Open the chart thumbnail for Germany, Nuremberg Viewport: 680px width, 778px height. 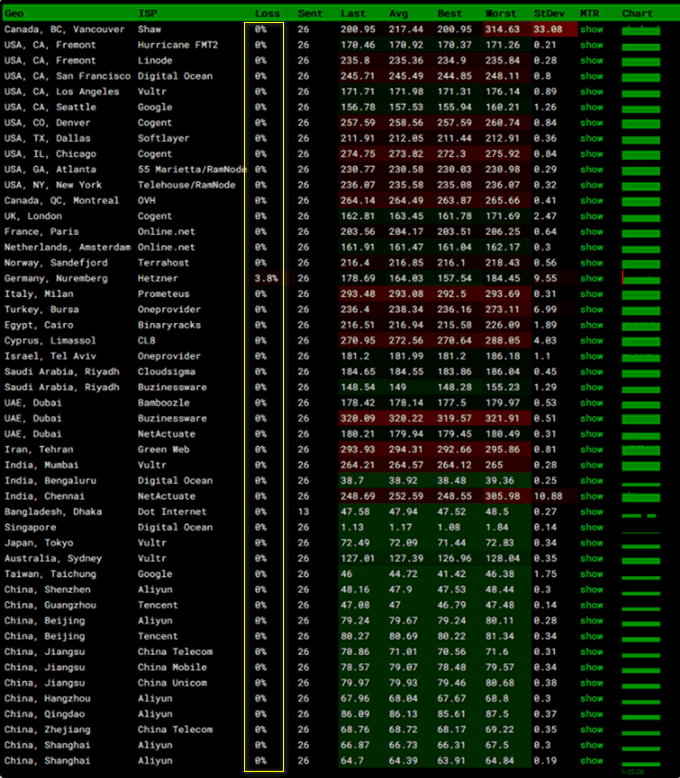pos(640,279)
